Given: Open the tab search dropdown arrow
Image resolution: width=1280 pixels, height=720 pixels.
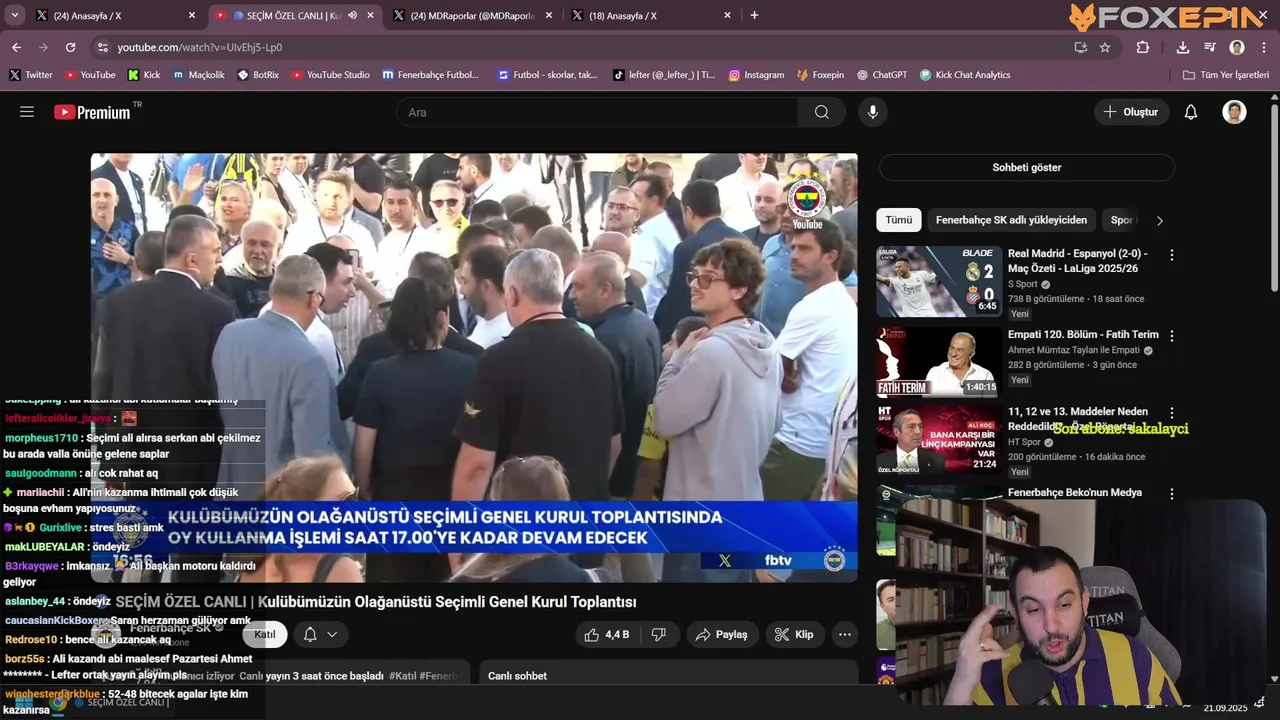Looking at the screenshot, I should pyautogui.click(x=15, y=15).
